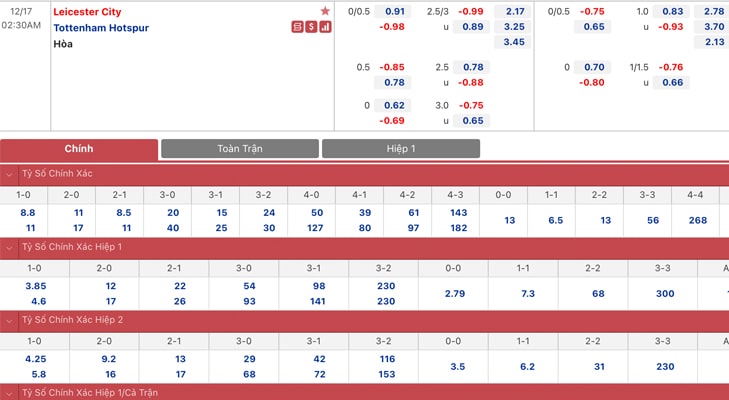Choose 3.85 odds for first-half 1-0
This screenshot has height=400, width=729.
click(34, 286)
